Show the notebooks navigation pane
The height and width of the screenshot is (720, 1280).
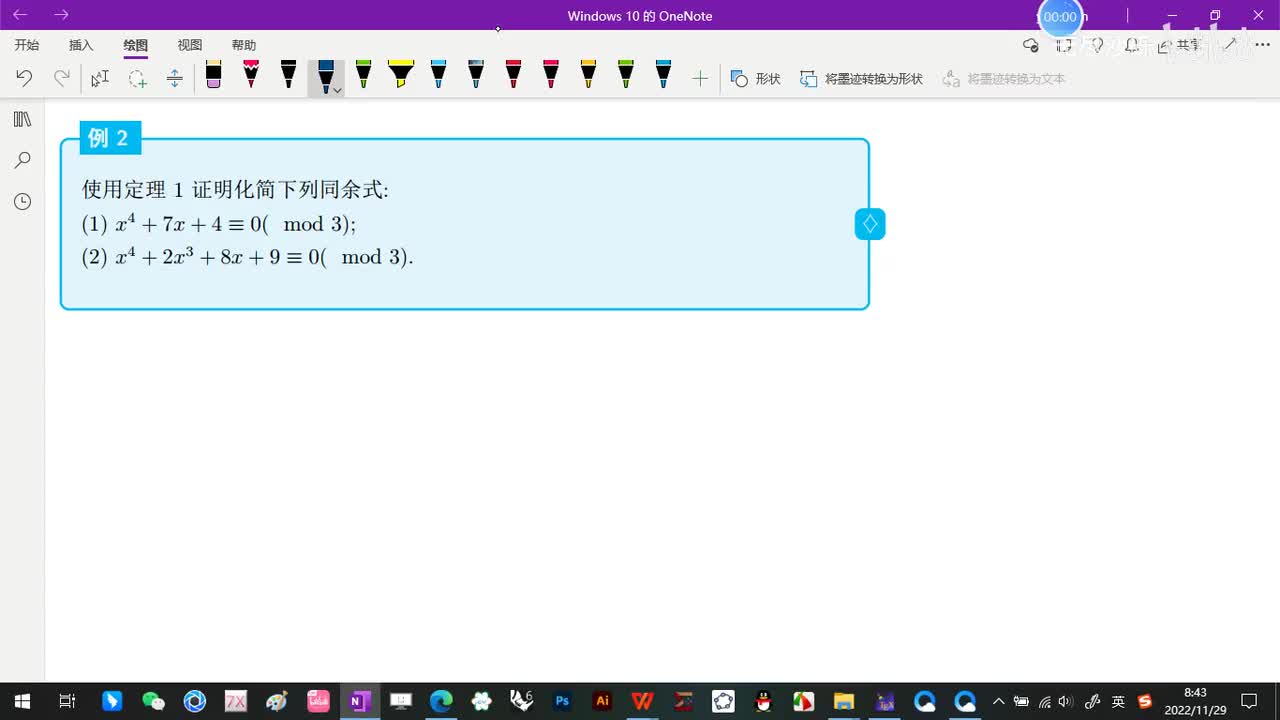tap(22, 120)
